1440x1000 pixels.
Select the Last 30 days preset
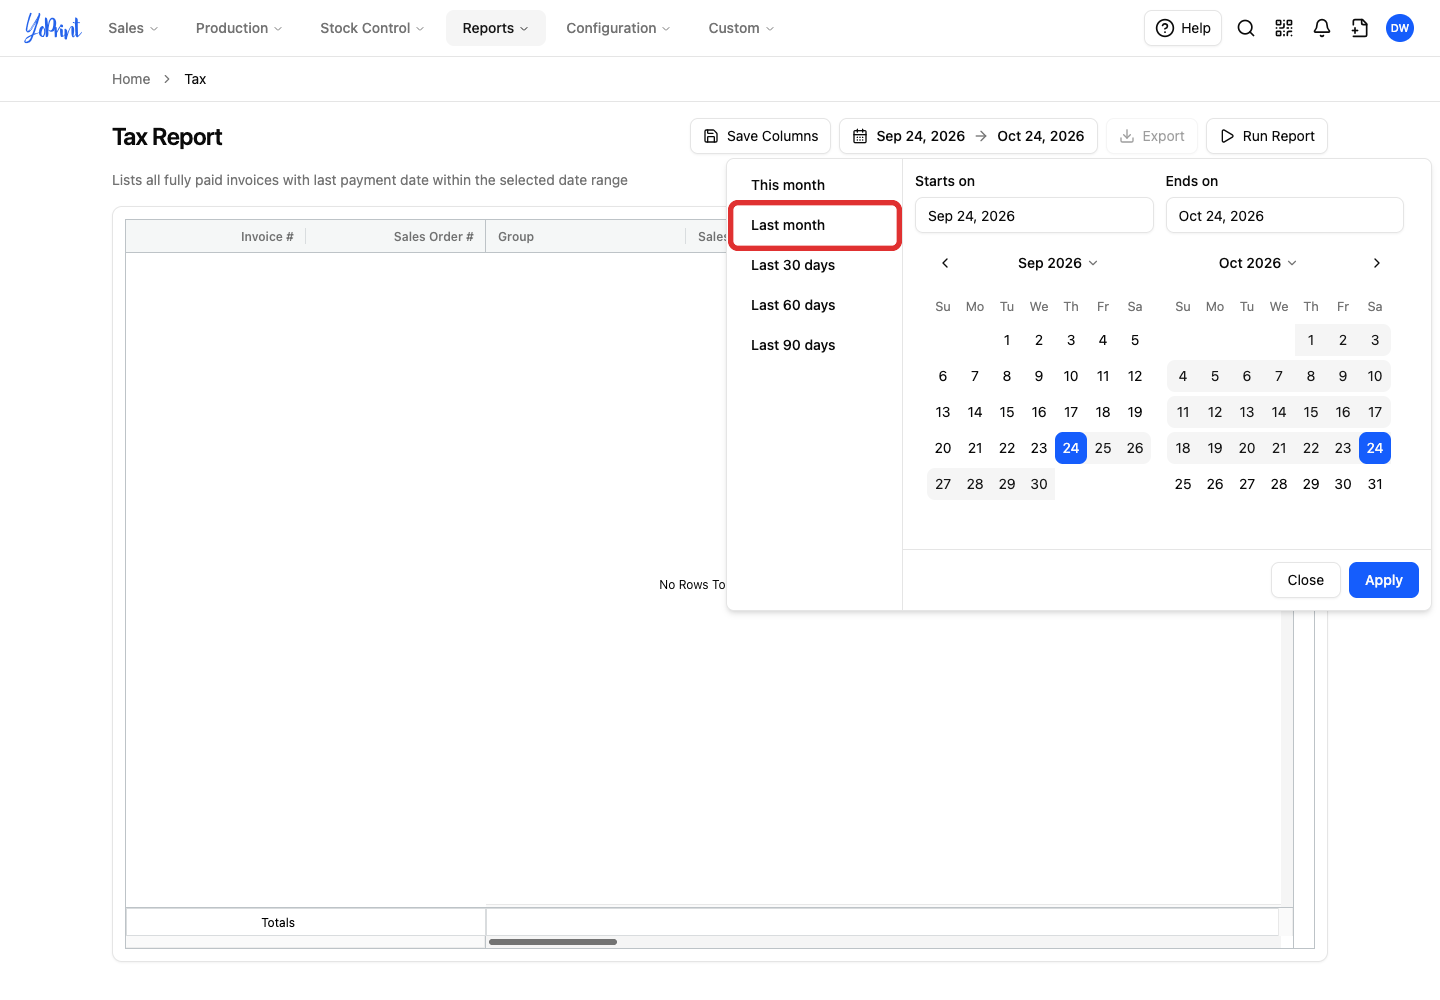click(815, 265)
